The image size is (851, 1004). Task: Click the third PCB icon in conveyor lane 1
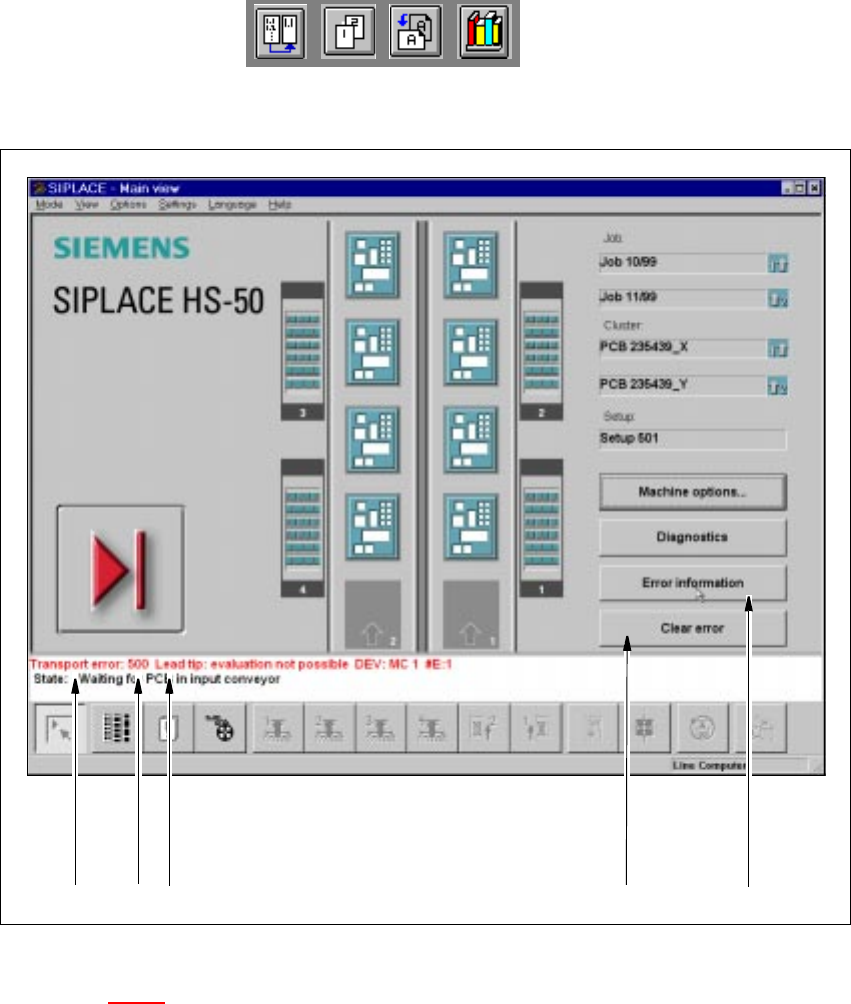click(x=471, y=440)
